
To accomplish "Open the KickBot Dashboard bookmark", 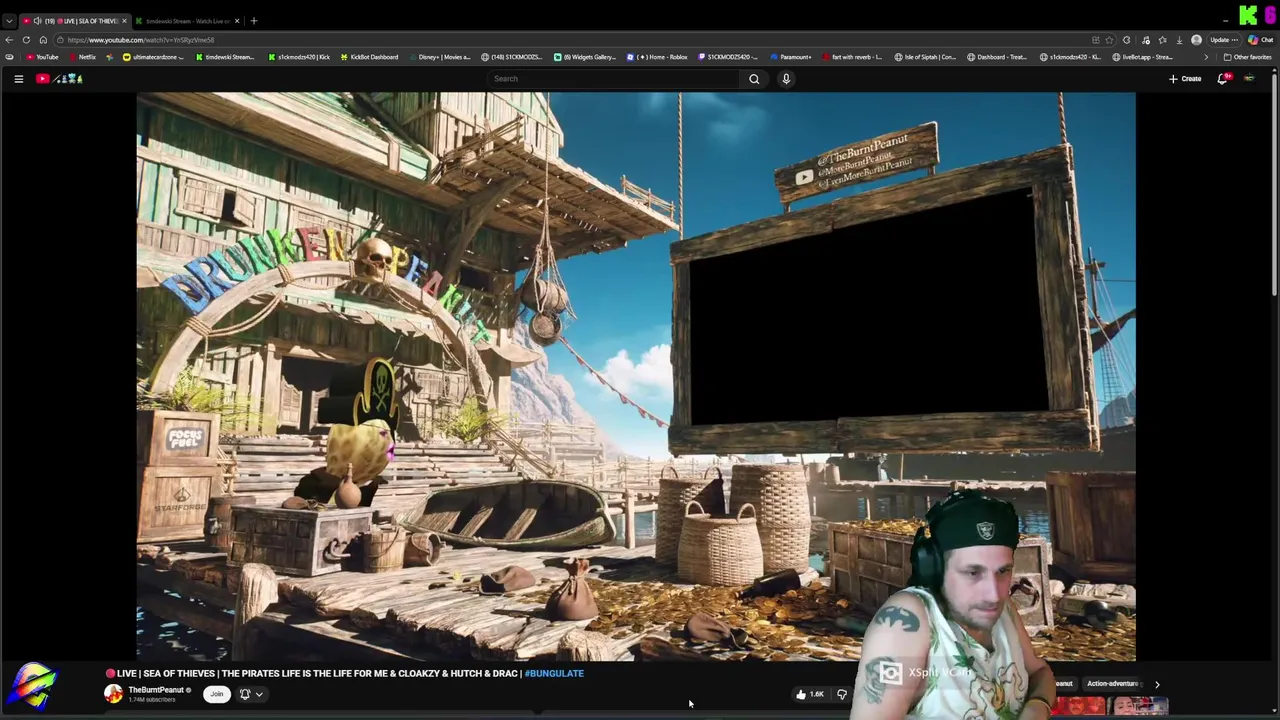I will pyautogui.click(x=369, y=57).
